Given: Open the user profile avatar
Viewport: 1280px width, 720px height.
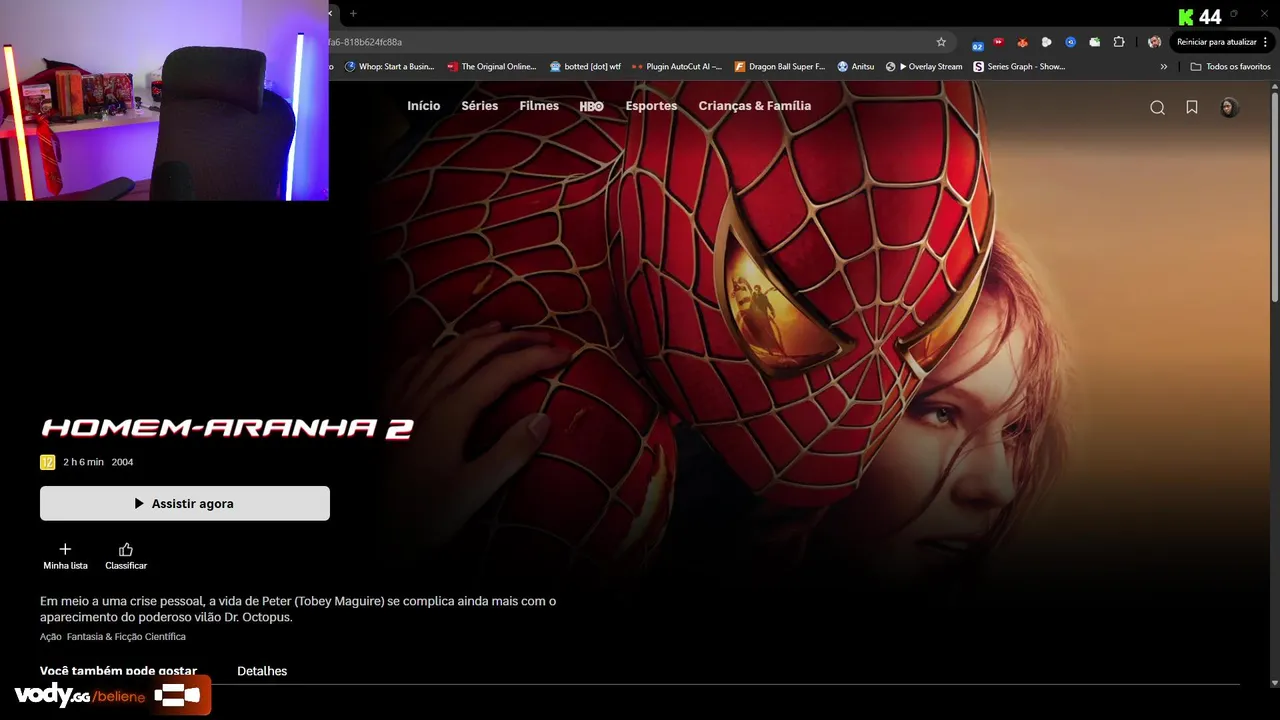Looking at the screenshot, I should pos(1229,107).
